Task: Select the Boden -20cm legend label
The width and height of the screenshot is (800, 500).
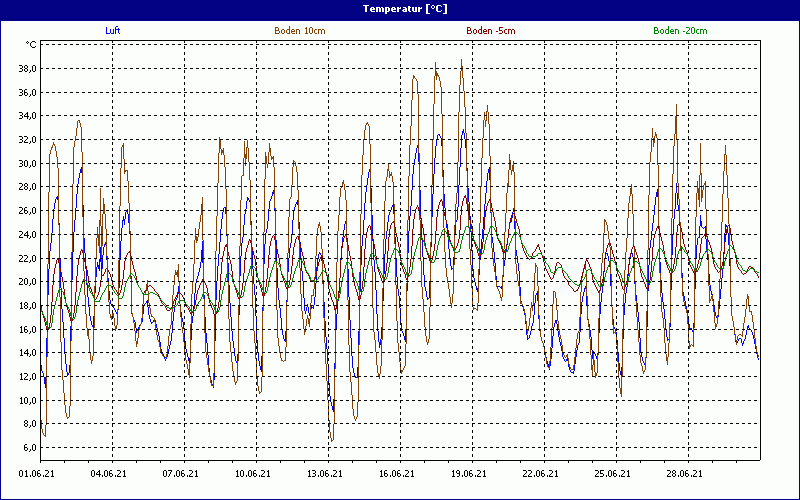Action: (680, 31)
